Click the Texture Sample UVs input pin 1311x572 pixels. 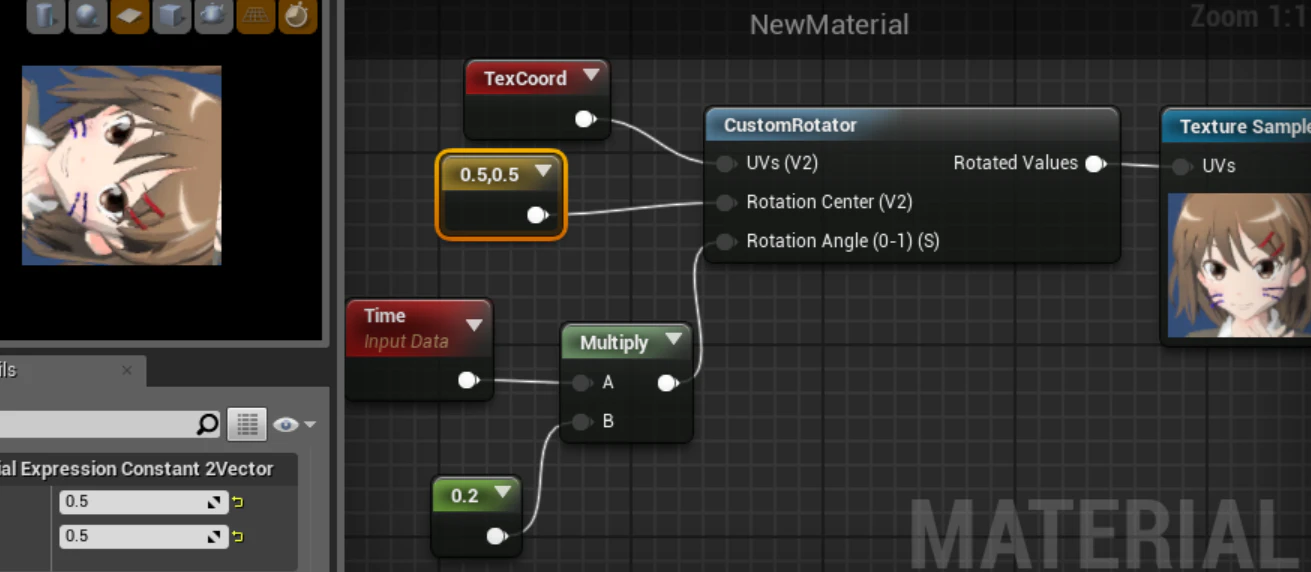click(x=1182, y=166)
